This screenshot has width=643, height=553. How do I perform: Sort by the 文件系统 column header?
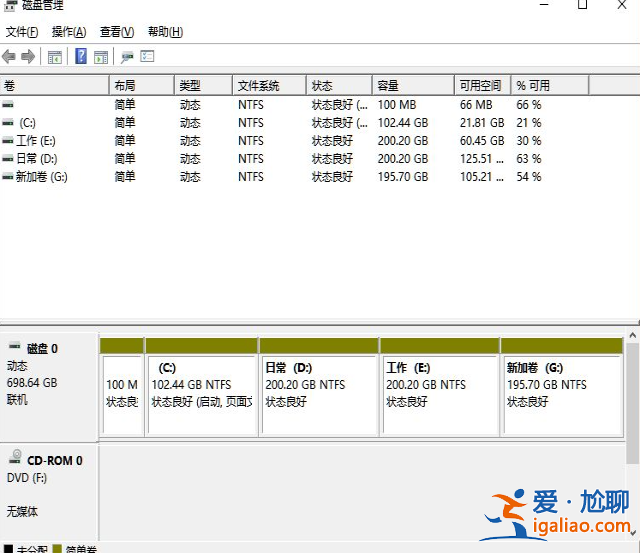click(x=270, y=85)
